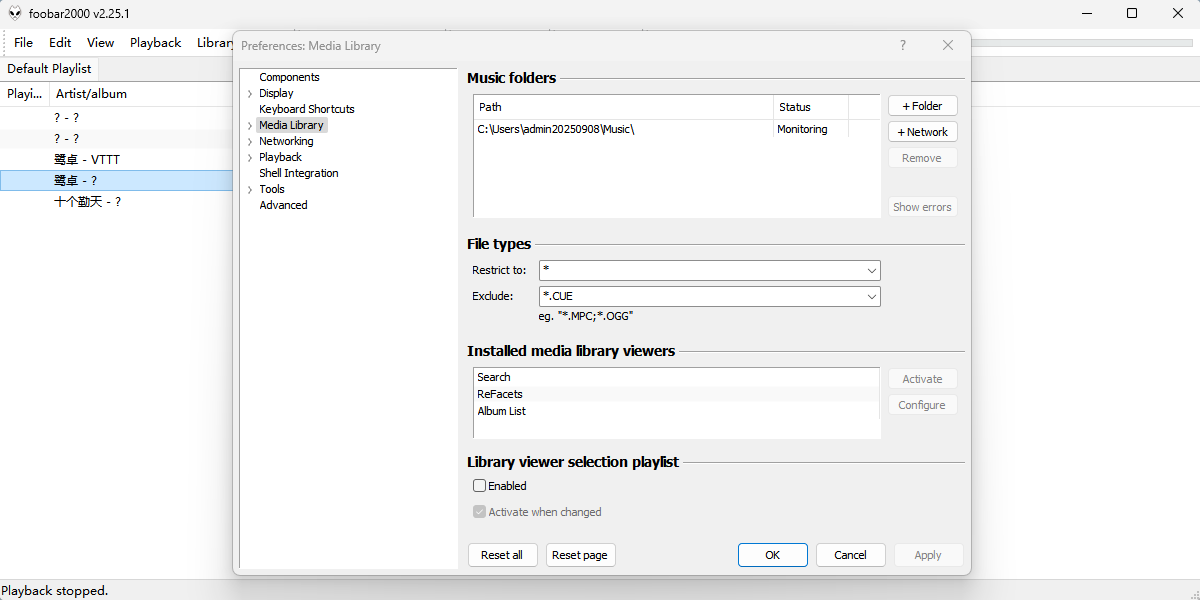The width and height of the screenshot is (1200, 600).
Task: Add a music folder with the +Folder button
Action: 922,105
